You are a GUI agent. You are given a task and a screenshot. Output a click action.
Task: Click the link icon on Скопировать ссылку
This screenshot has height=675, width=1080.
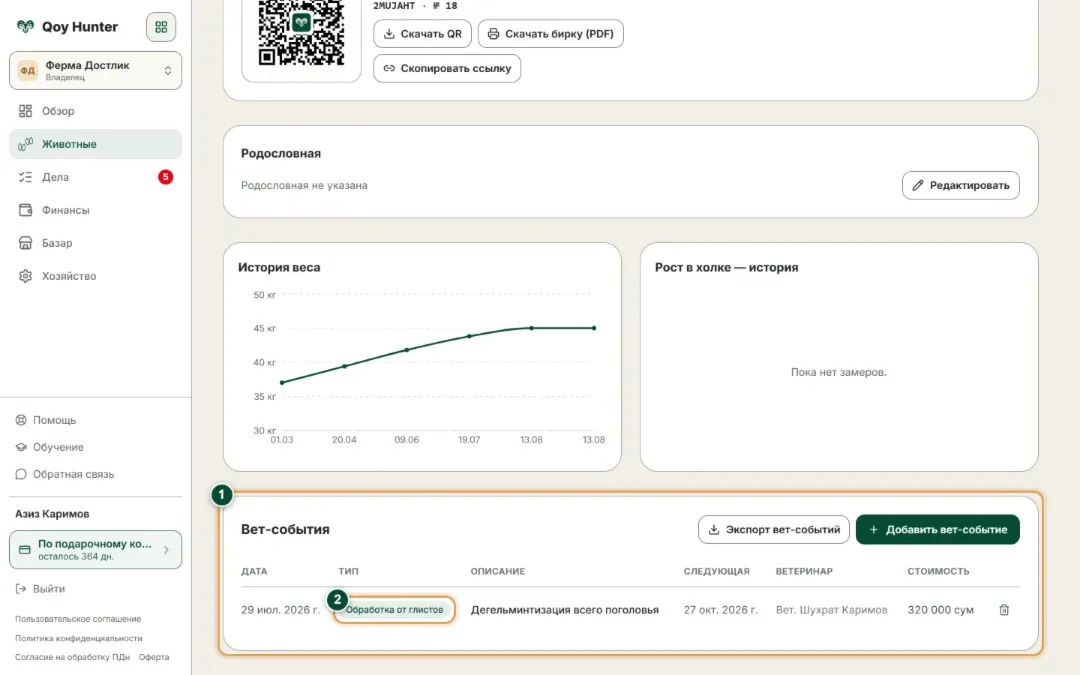389,68
